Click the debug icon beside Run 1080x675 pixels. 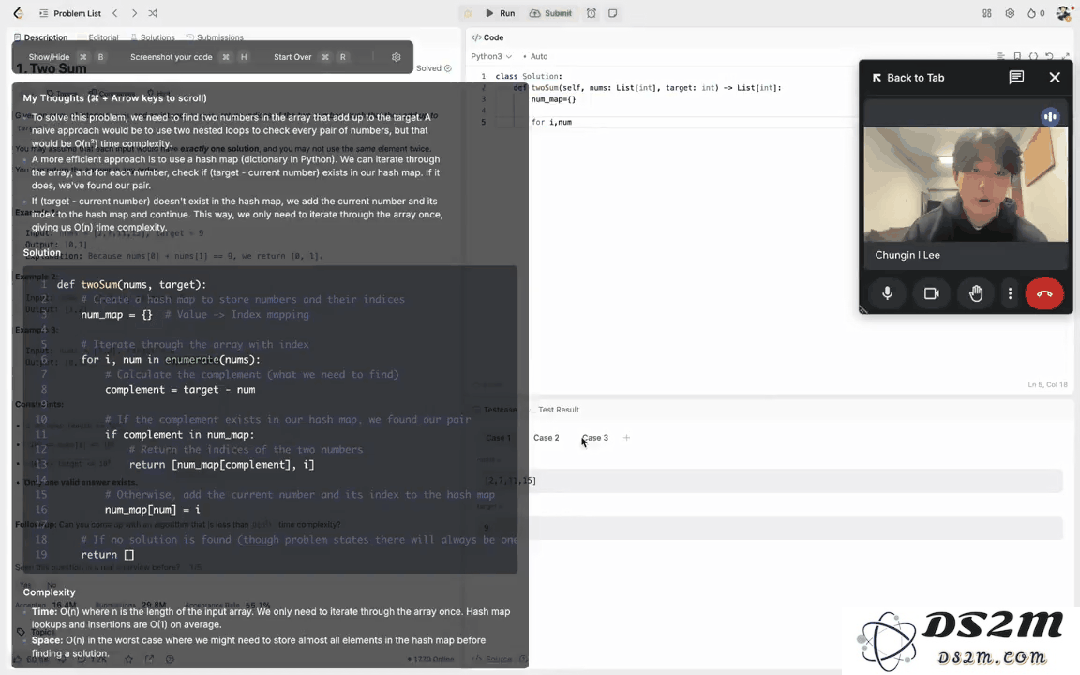pos(468,13)
